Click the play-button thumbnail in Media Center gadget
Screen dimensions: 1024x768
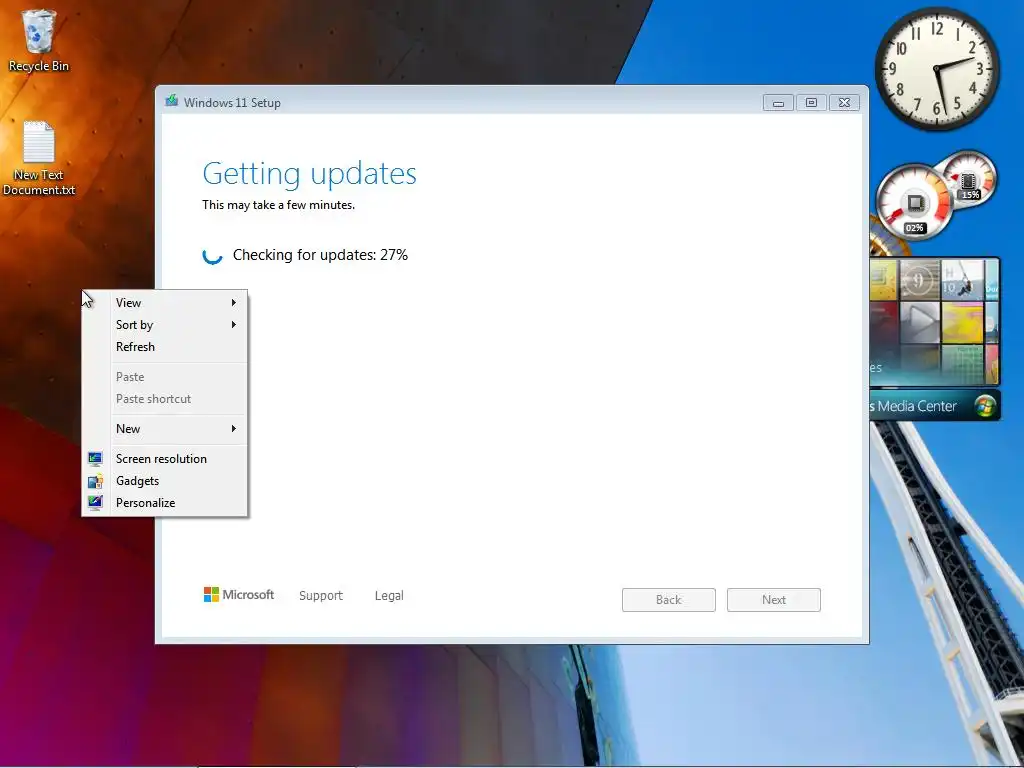pyautogui.click(x=920, y=321)
